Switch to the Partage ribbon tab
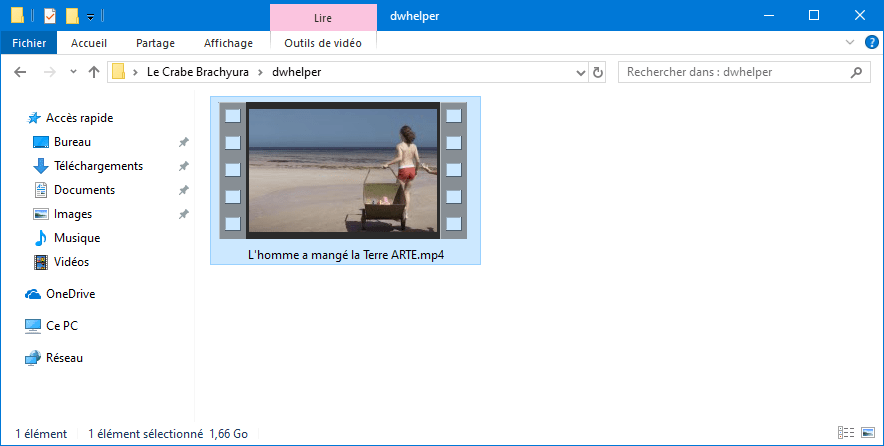The image size is (884, 446). click(x=155, y=43)
